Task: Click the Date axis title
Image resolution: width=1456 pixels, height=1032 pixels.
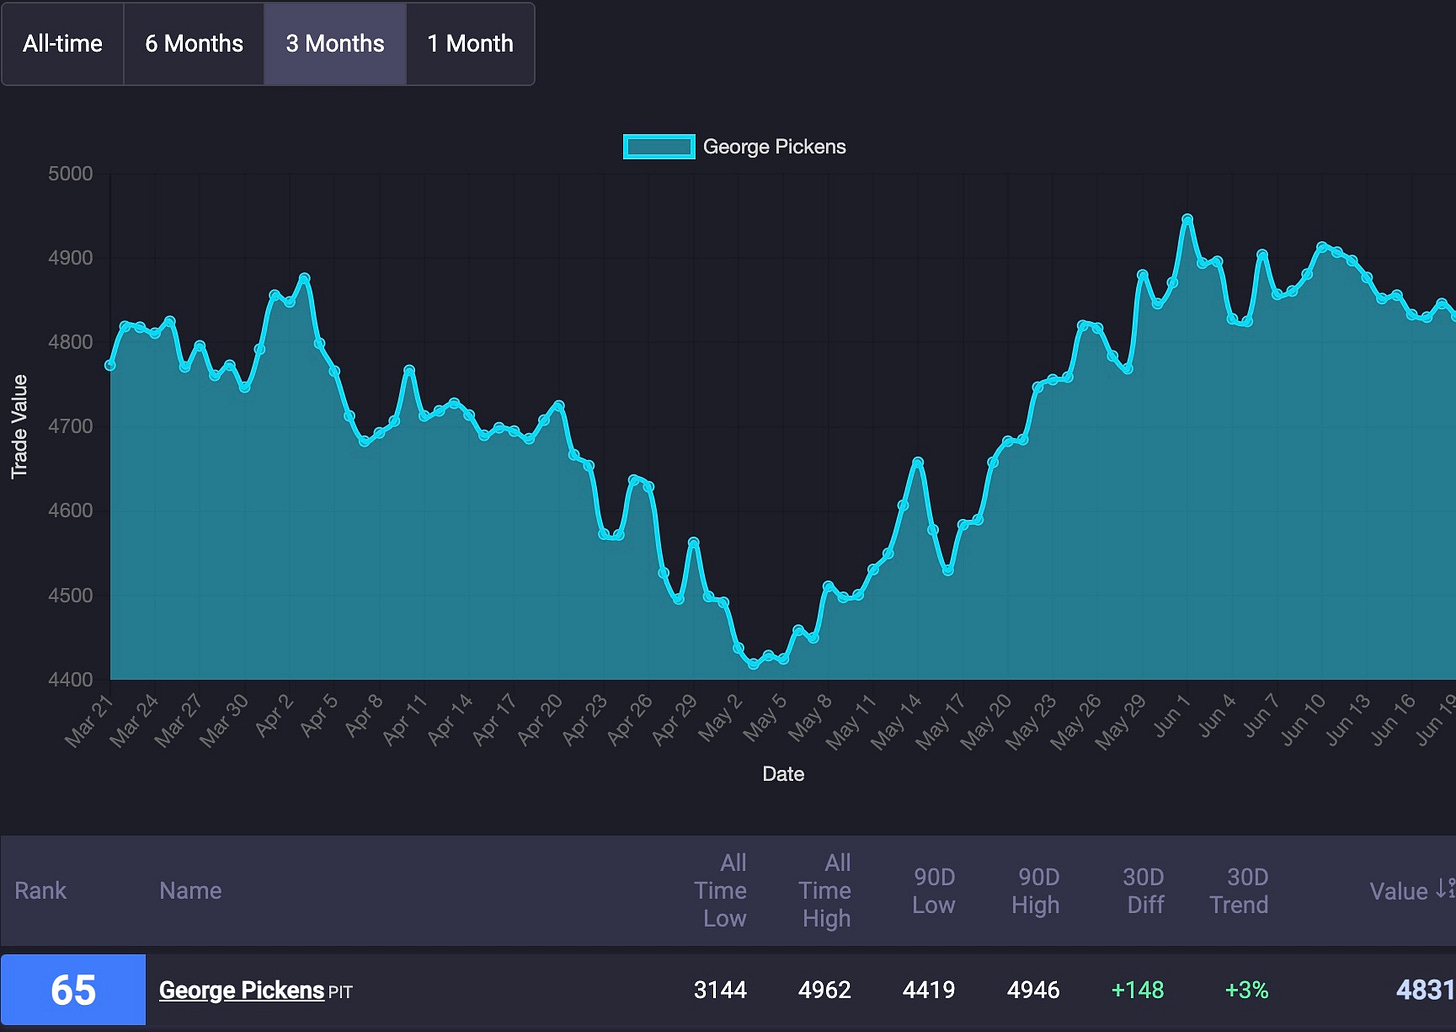Action: 783,774
